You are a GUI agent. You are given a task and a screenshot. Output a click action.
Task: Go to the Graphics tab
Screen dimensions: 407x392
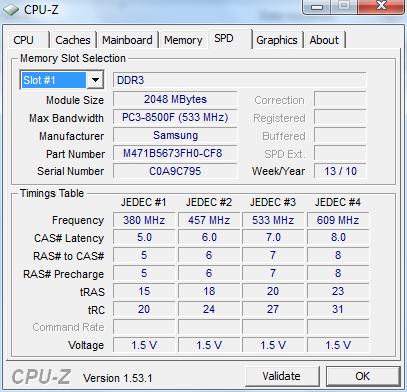point(277,40)
